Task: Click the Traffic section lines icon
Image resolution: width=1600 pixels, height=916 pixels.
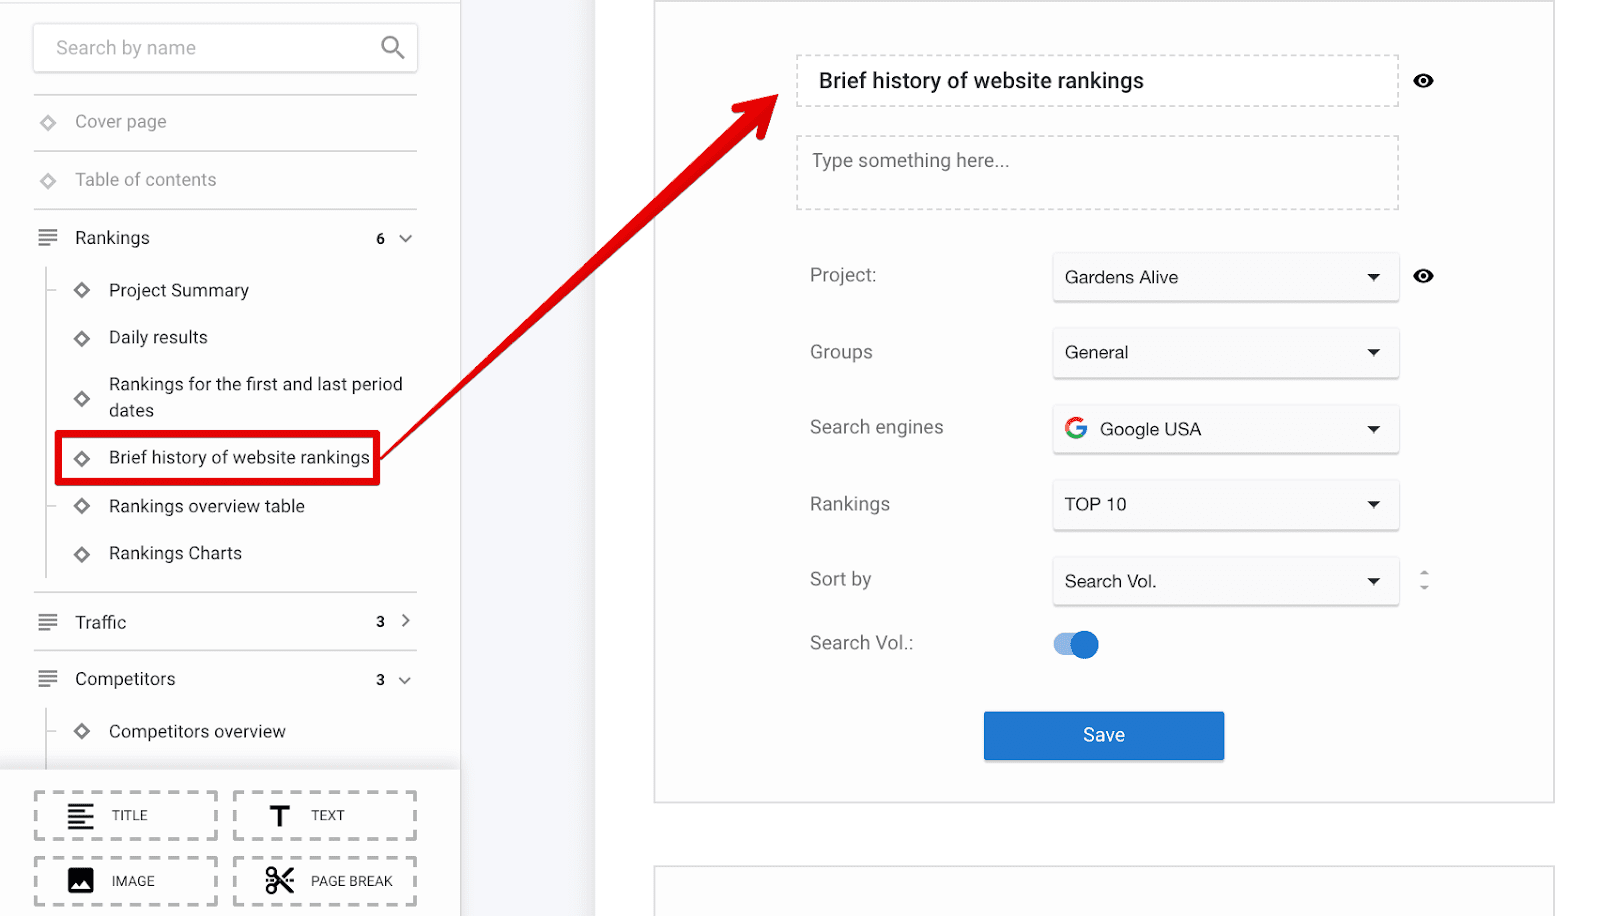Action: click(48, 622)
